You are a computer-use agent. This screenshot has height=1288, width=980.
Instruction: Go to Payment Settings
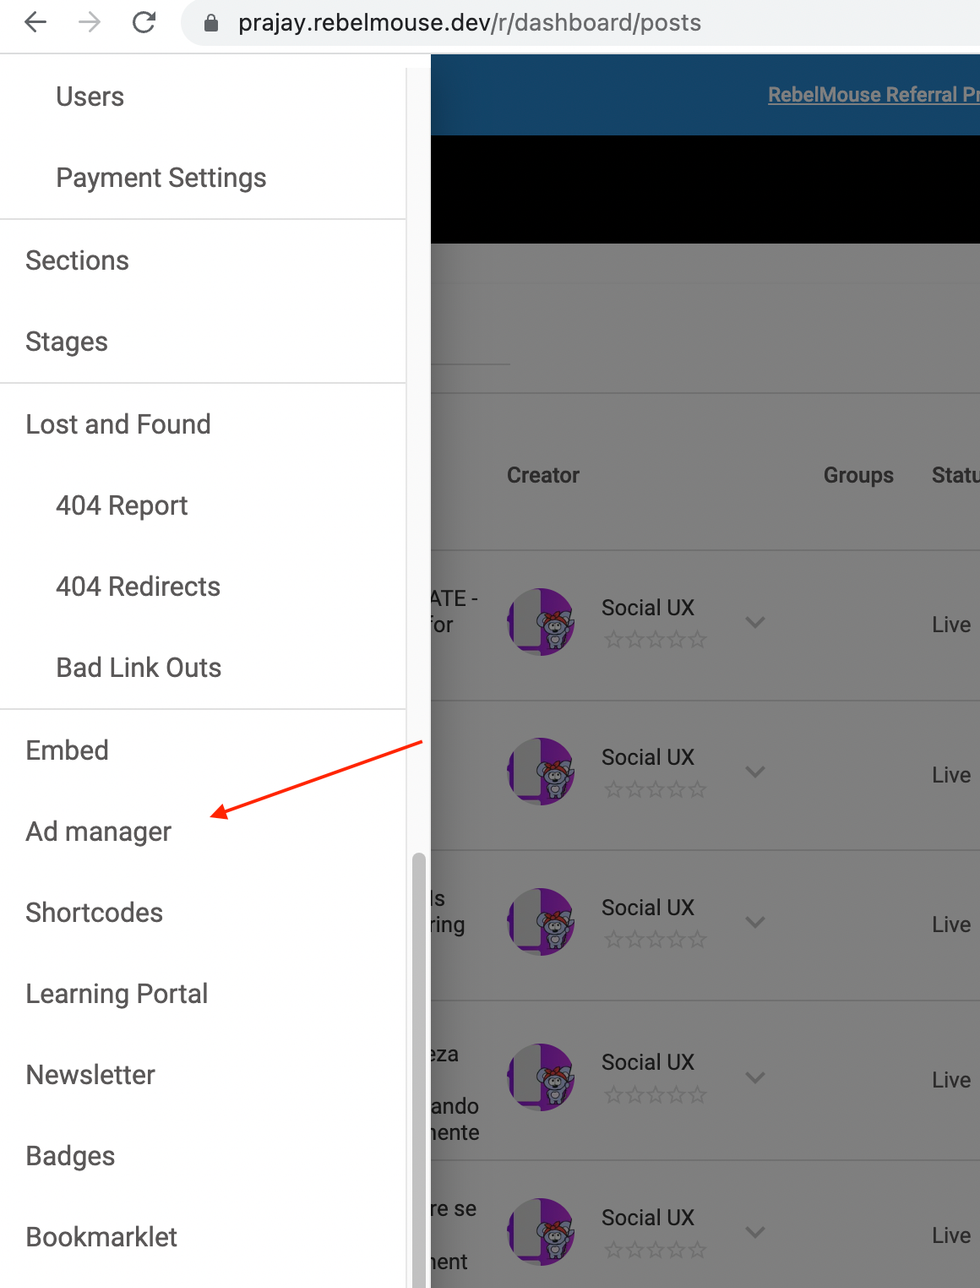[161, 178]
